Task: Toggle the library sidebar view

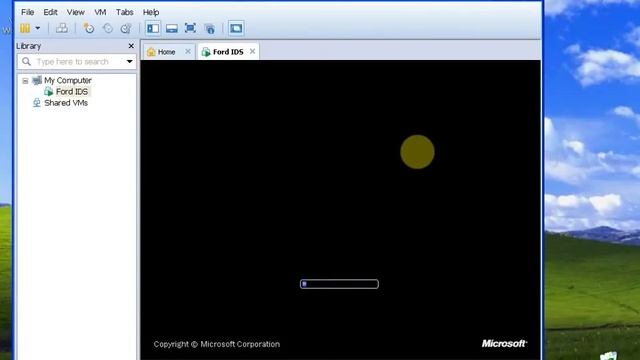Action: coord(153,28)
